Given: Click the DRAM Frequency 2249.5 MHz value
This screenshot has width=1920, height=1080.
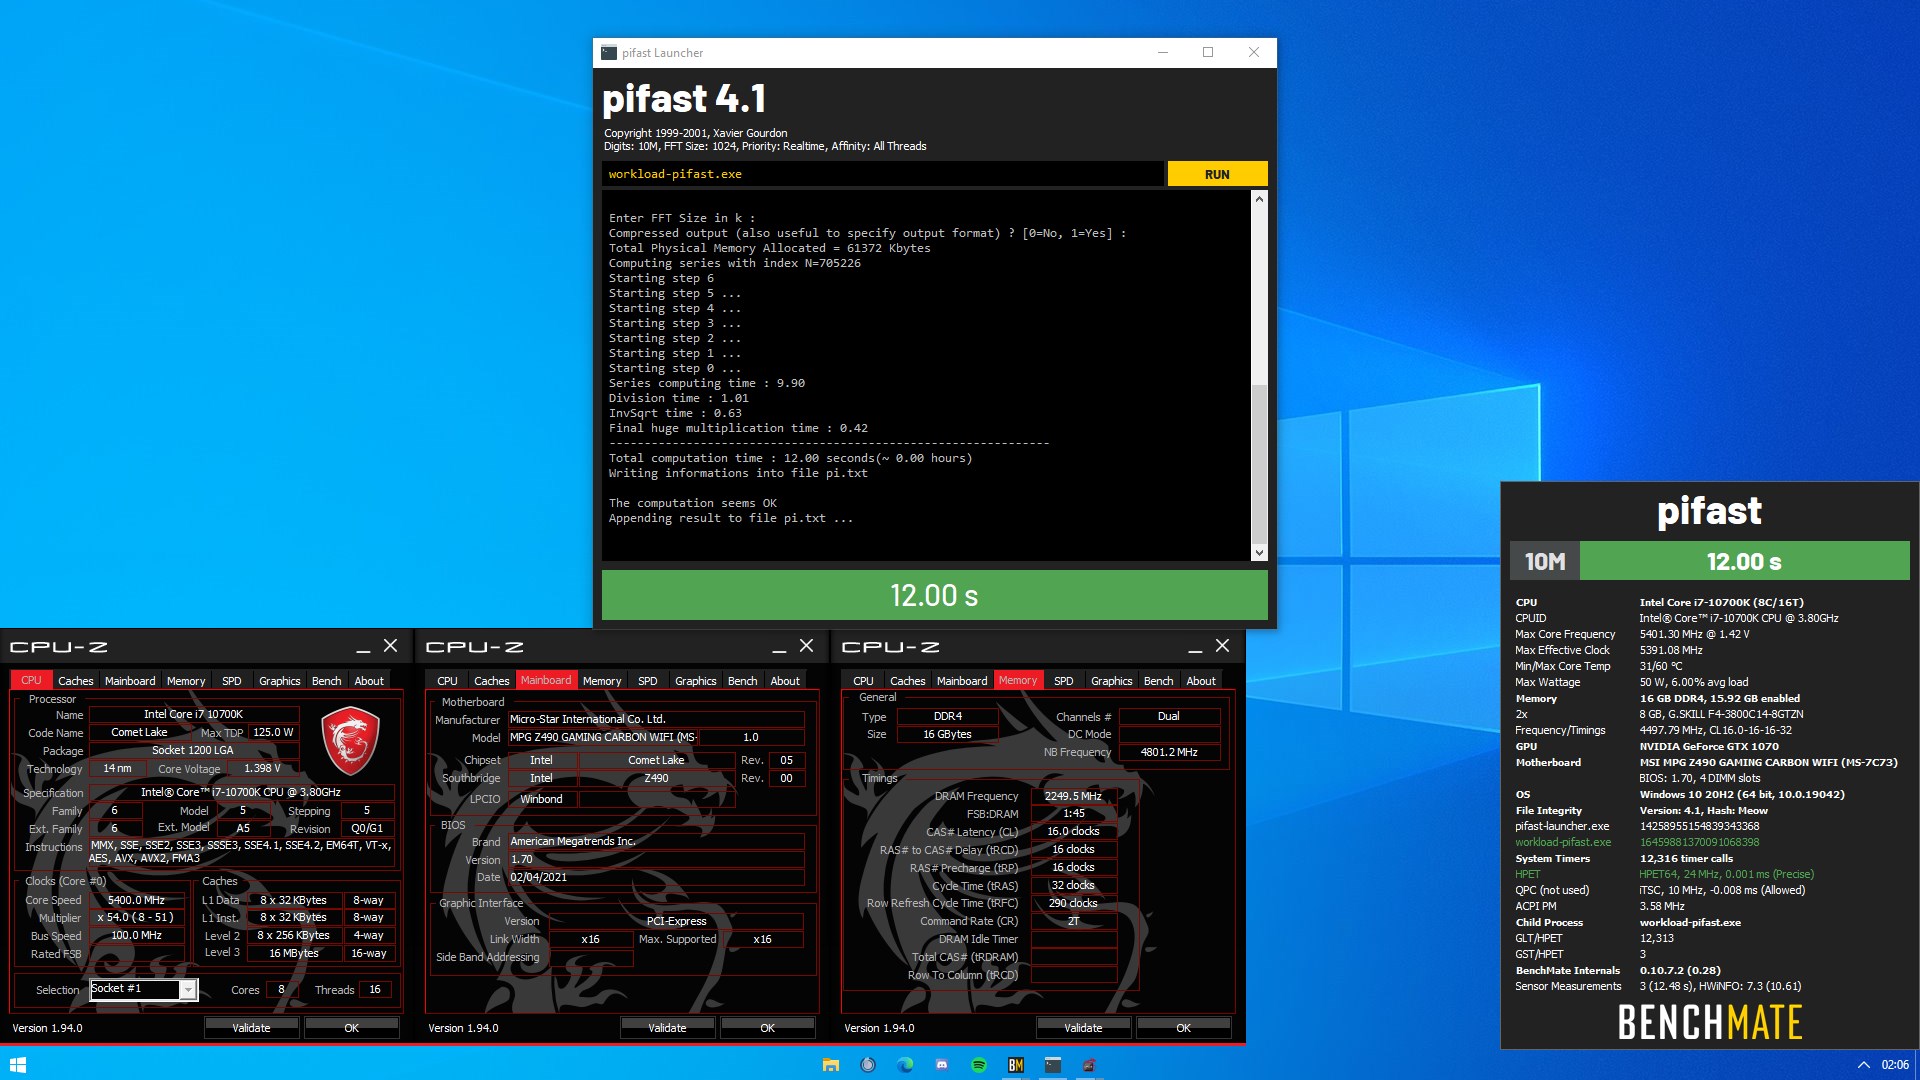Looking at the screenshot, I should pos(1073,796).
